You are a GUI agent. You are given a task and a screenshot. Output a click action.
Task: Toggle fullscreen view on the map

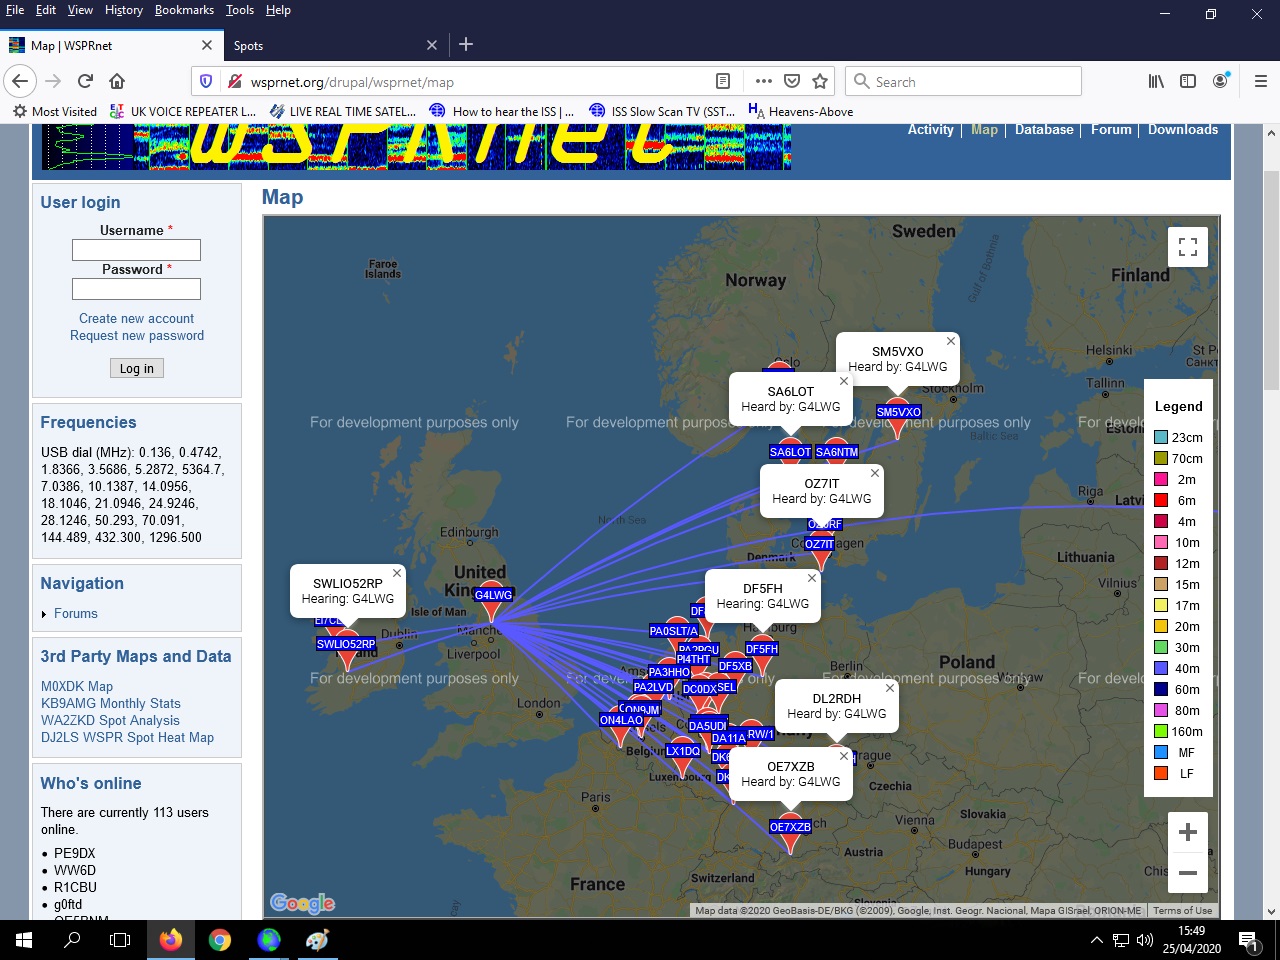[x=1187, y=247]
